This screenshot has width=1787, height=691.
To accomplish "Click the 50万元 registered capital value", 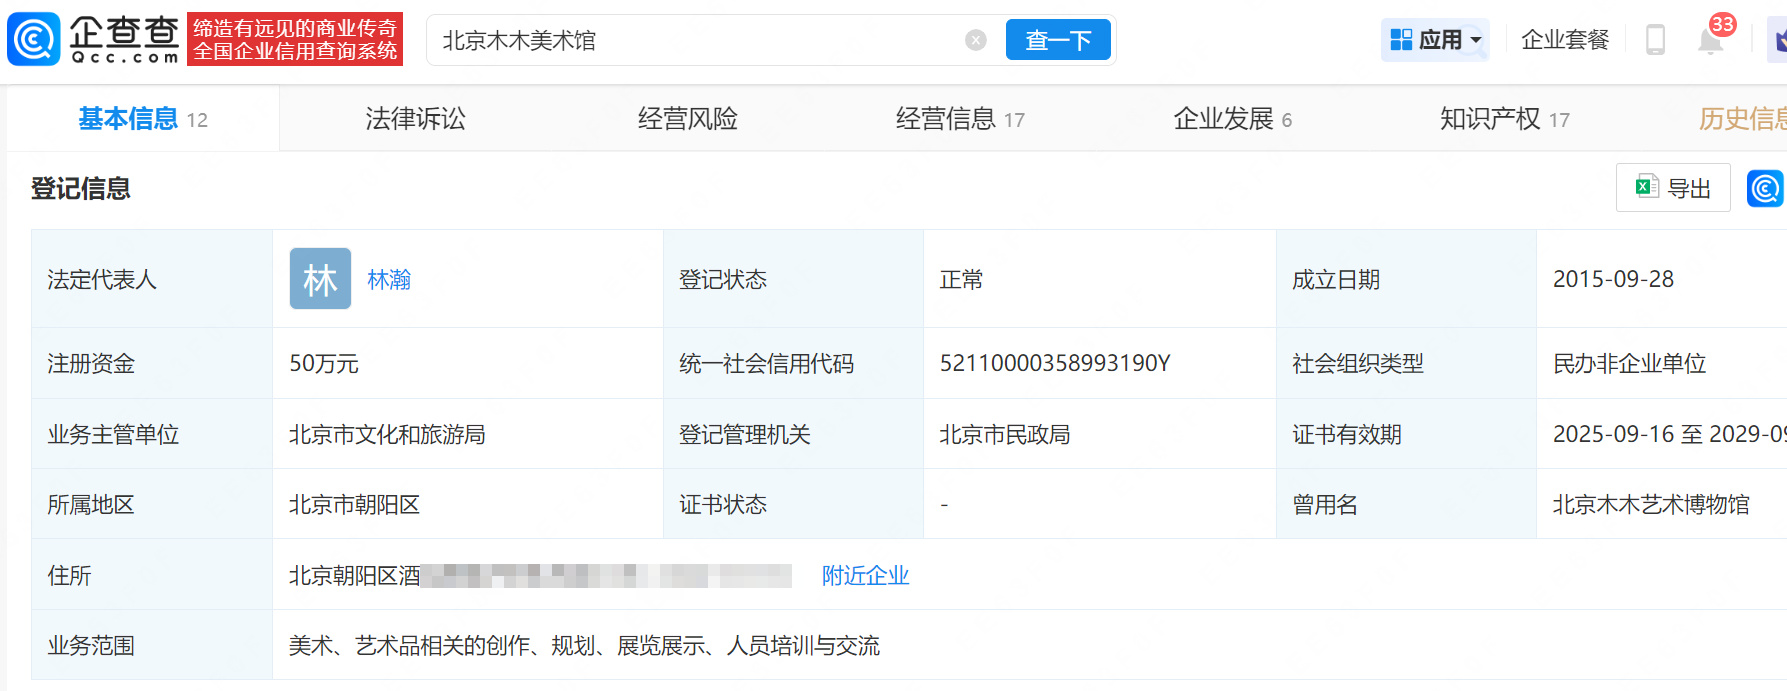I will [x=324, y=364].
